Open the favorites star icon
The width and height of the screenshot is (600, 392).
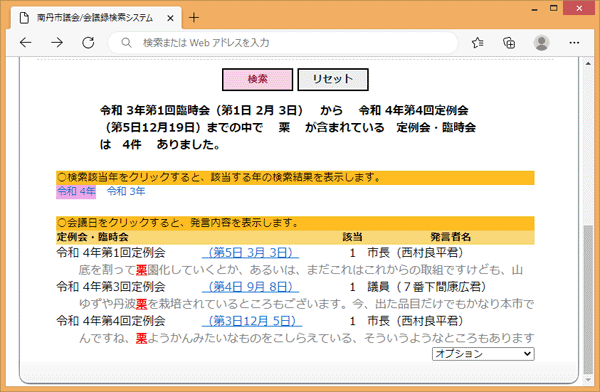[477, 42]
